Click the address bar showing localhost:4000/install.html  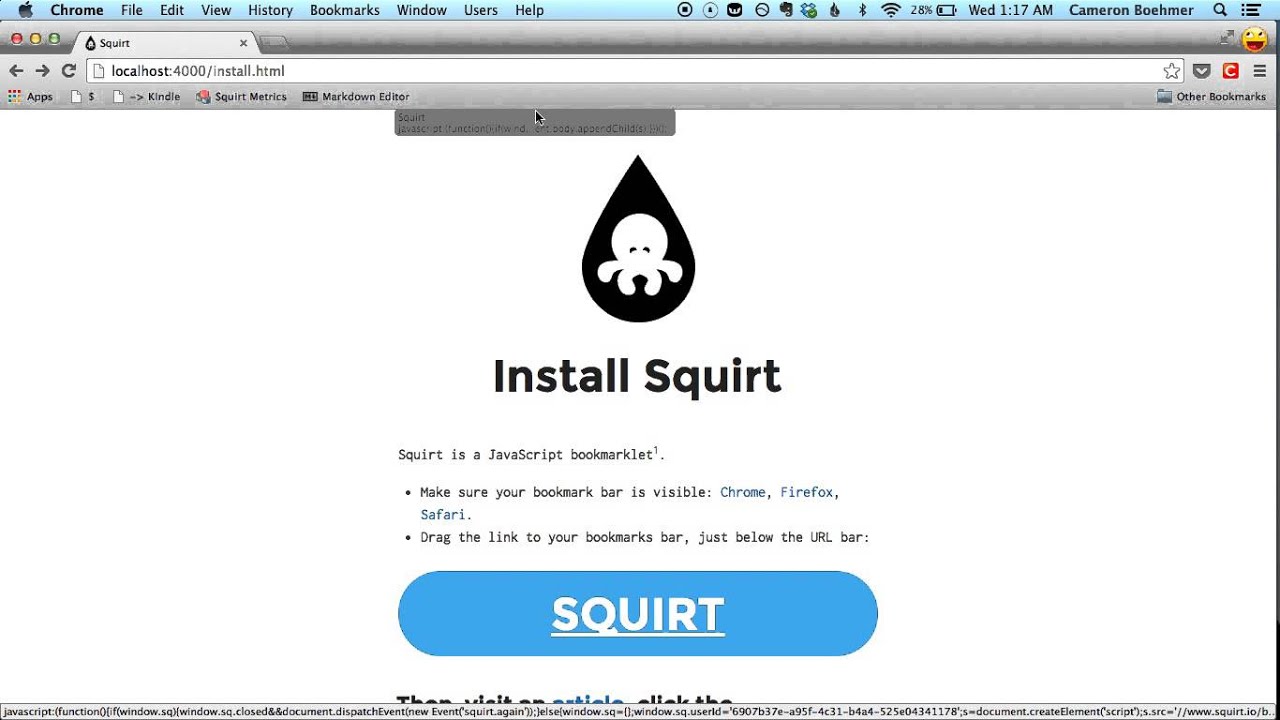(635, 71)
